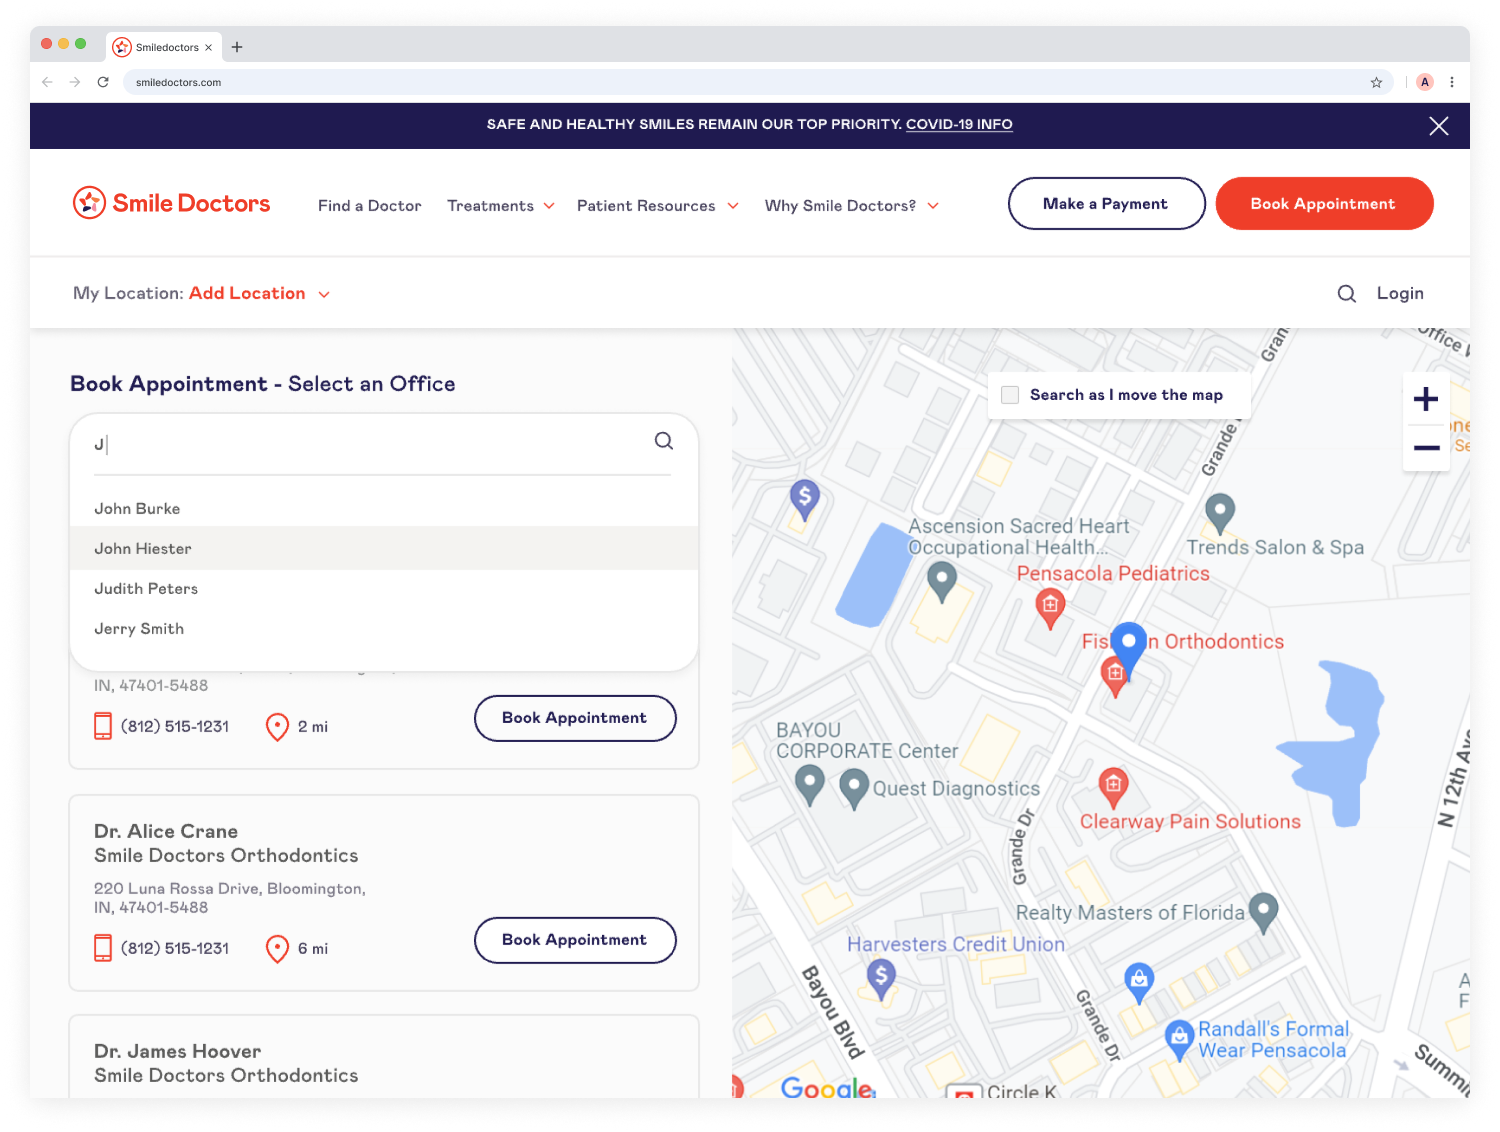Image resolution: width=1500 pixels, height=1132 pixels.
Task: Close the COVID-19 announcement banner
Action: (1438, 126)
